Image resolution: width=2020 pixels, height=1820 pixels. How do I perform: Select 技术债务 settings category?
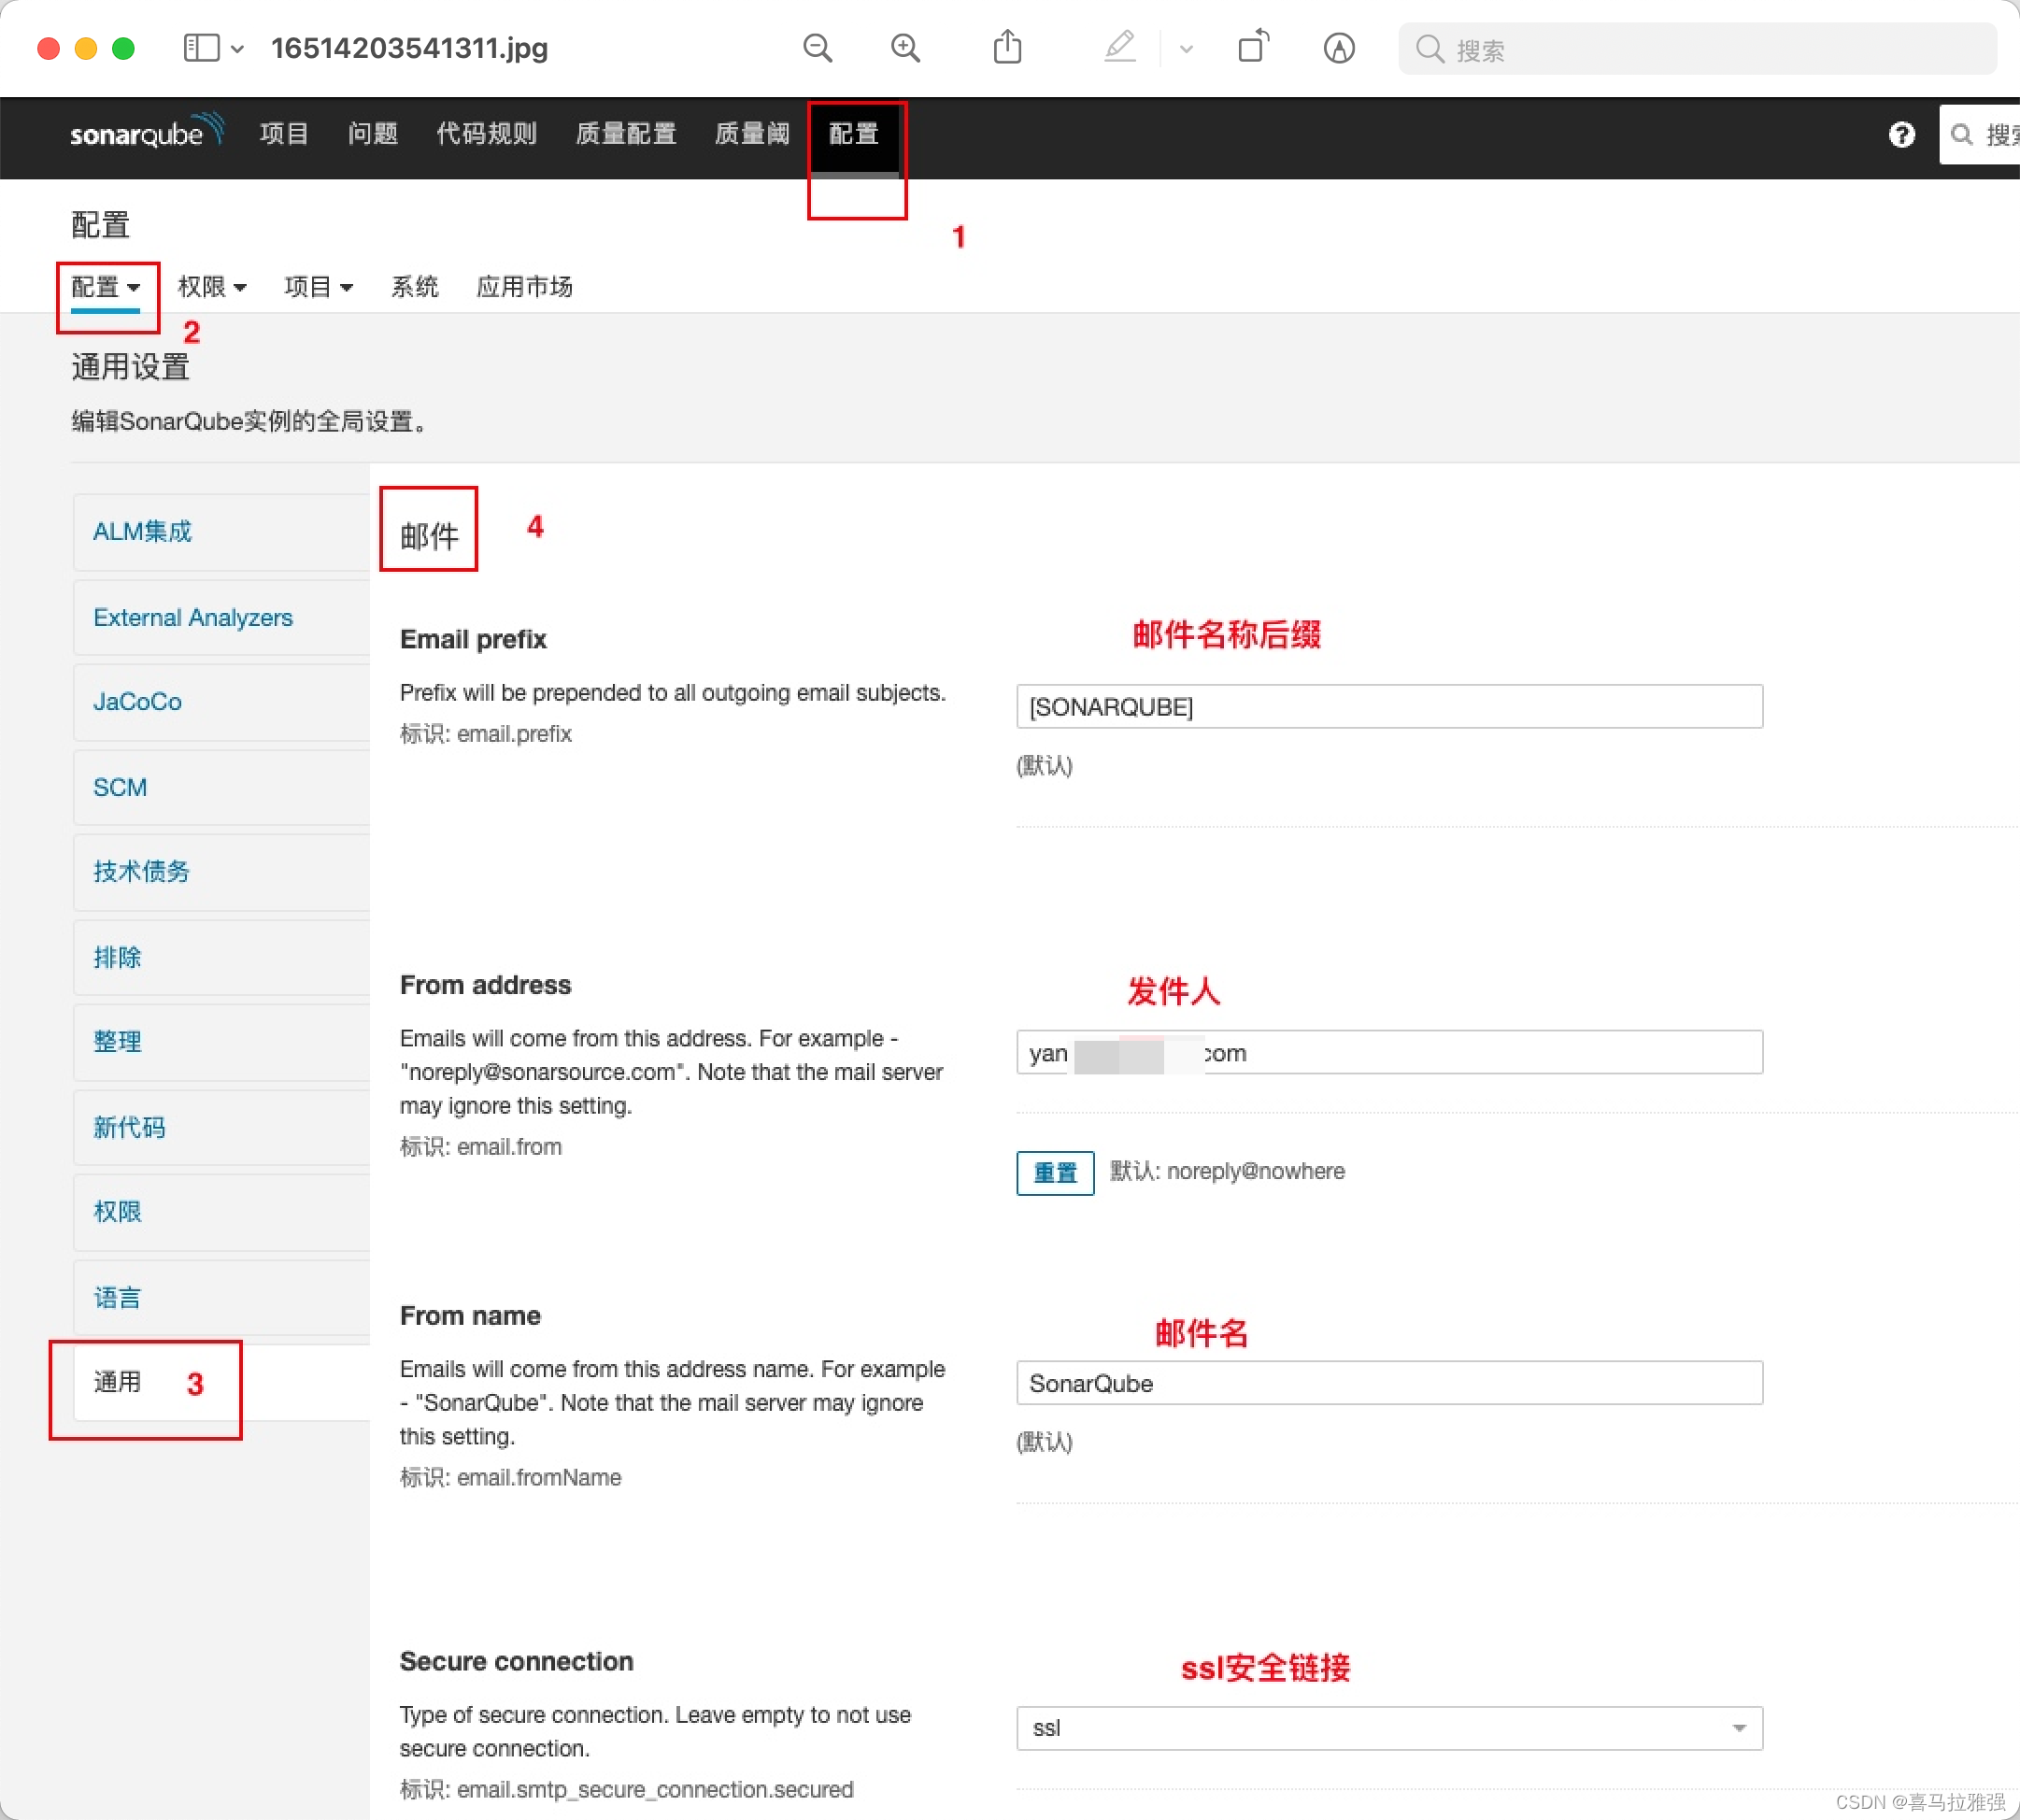coord(221,871)
